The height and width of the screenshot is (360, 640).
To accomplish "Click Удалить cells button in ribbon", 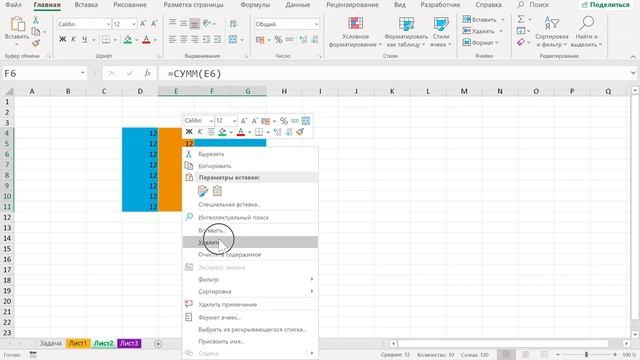I will tap(479, 31).
